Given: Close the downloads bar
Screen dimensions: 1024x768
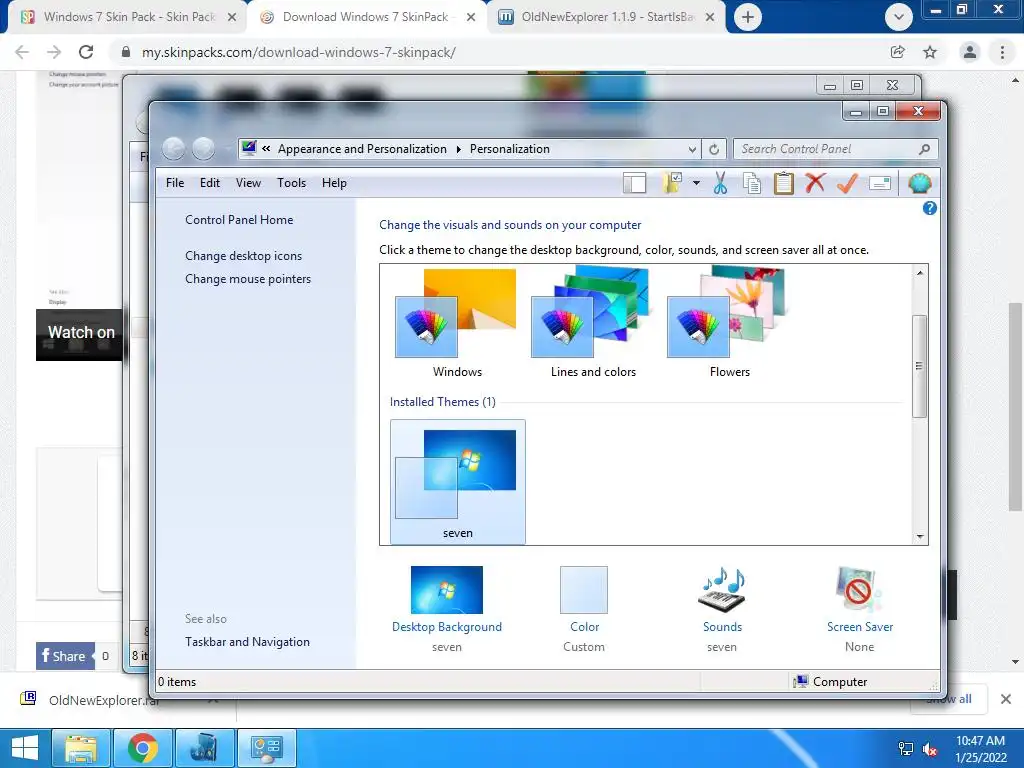Looking at the screenshot, I should point(1006,699).
